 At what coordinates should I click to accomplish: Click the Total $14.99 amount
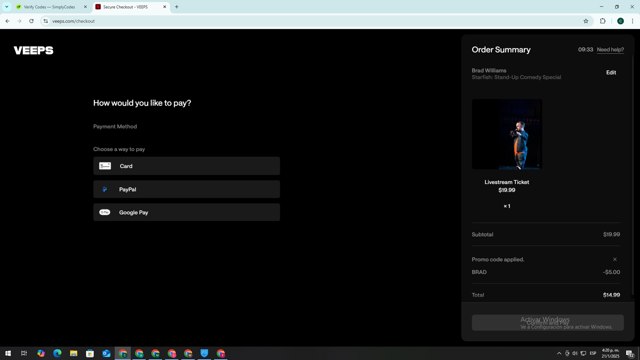611,295
